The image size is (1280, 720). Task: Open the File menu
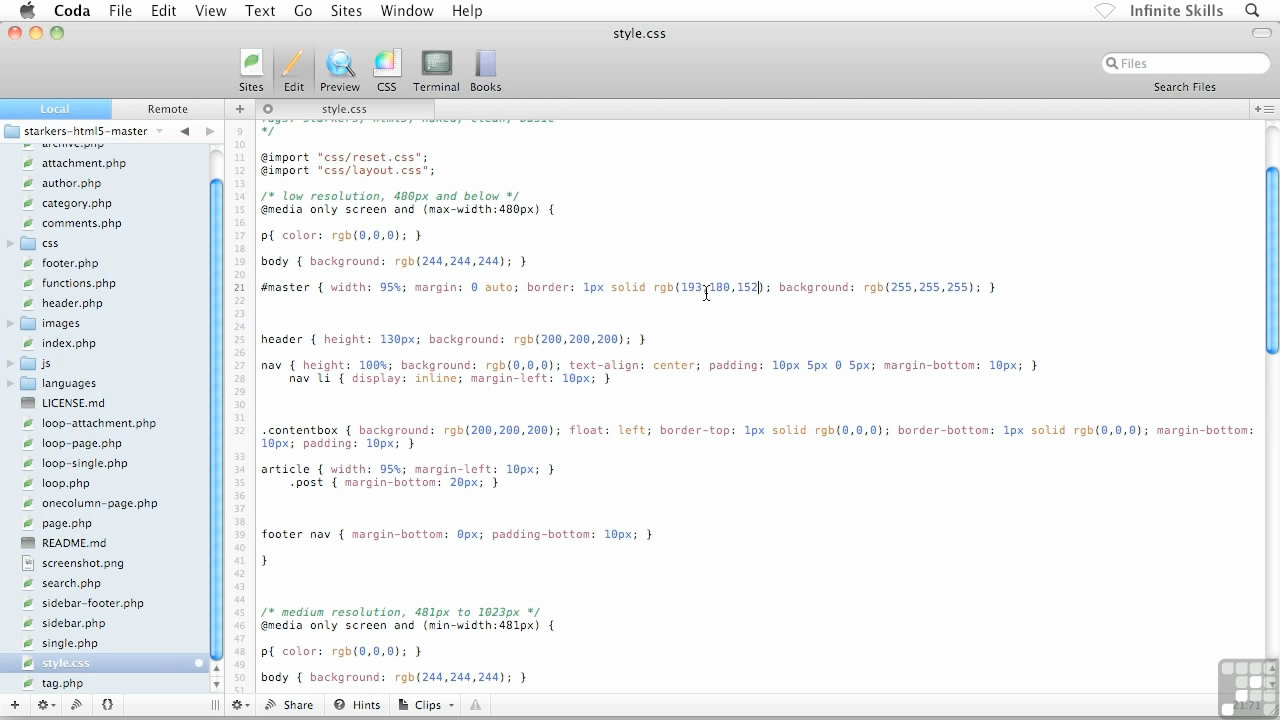coord(120,11)
